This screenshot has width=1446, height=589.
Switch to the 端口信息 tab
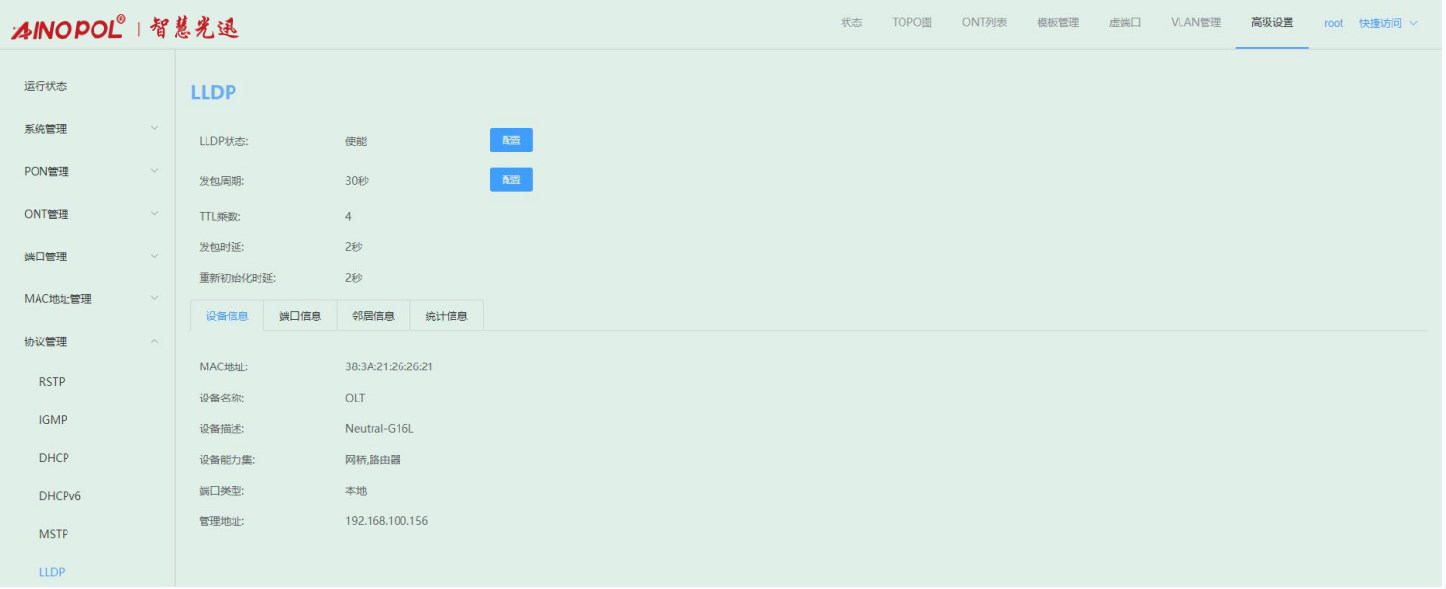pyautogui.click(x=300, y=316)
